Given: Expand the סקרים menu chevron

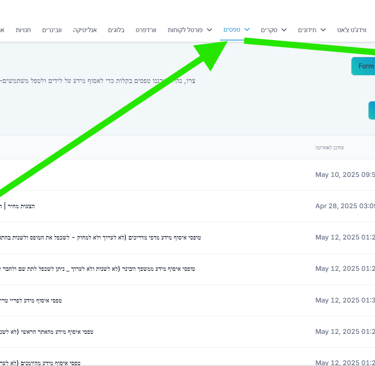Looking at the screenshot, I should (284, 30).
